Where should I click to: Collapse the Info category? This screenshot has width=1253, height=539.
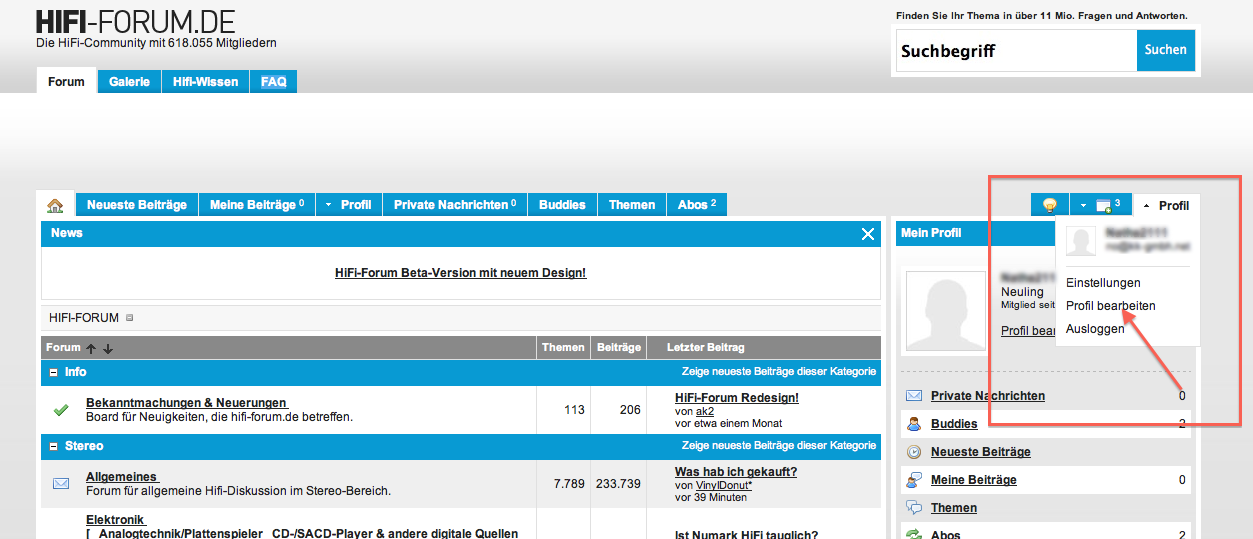click(x=53, y=372)
